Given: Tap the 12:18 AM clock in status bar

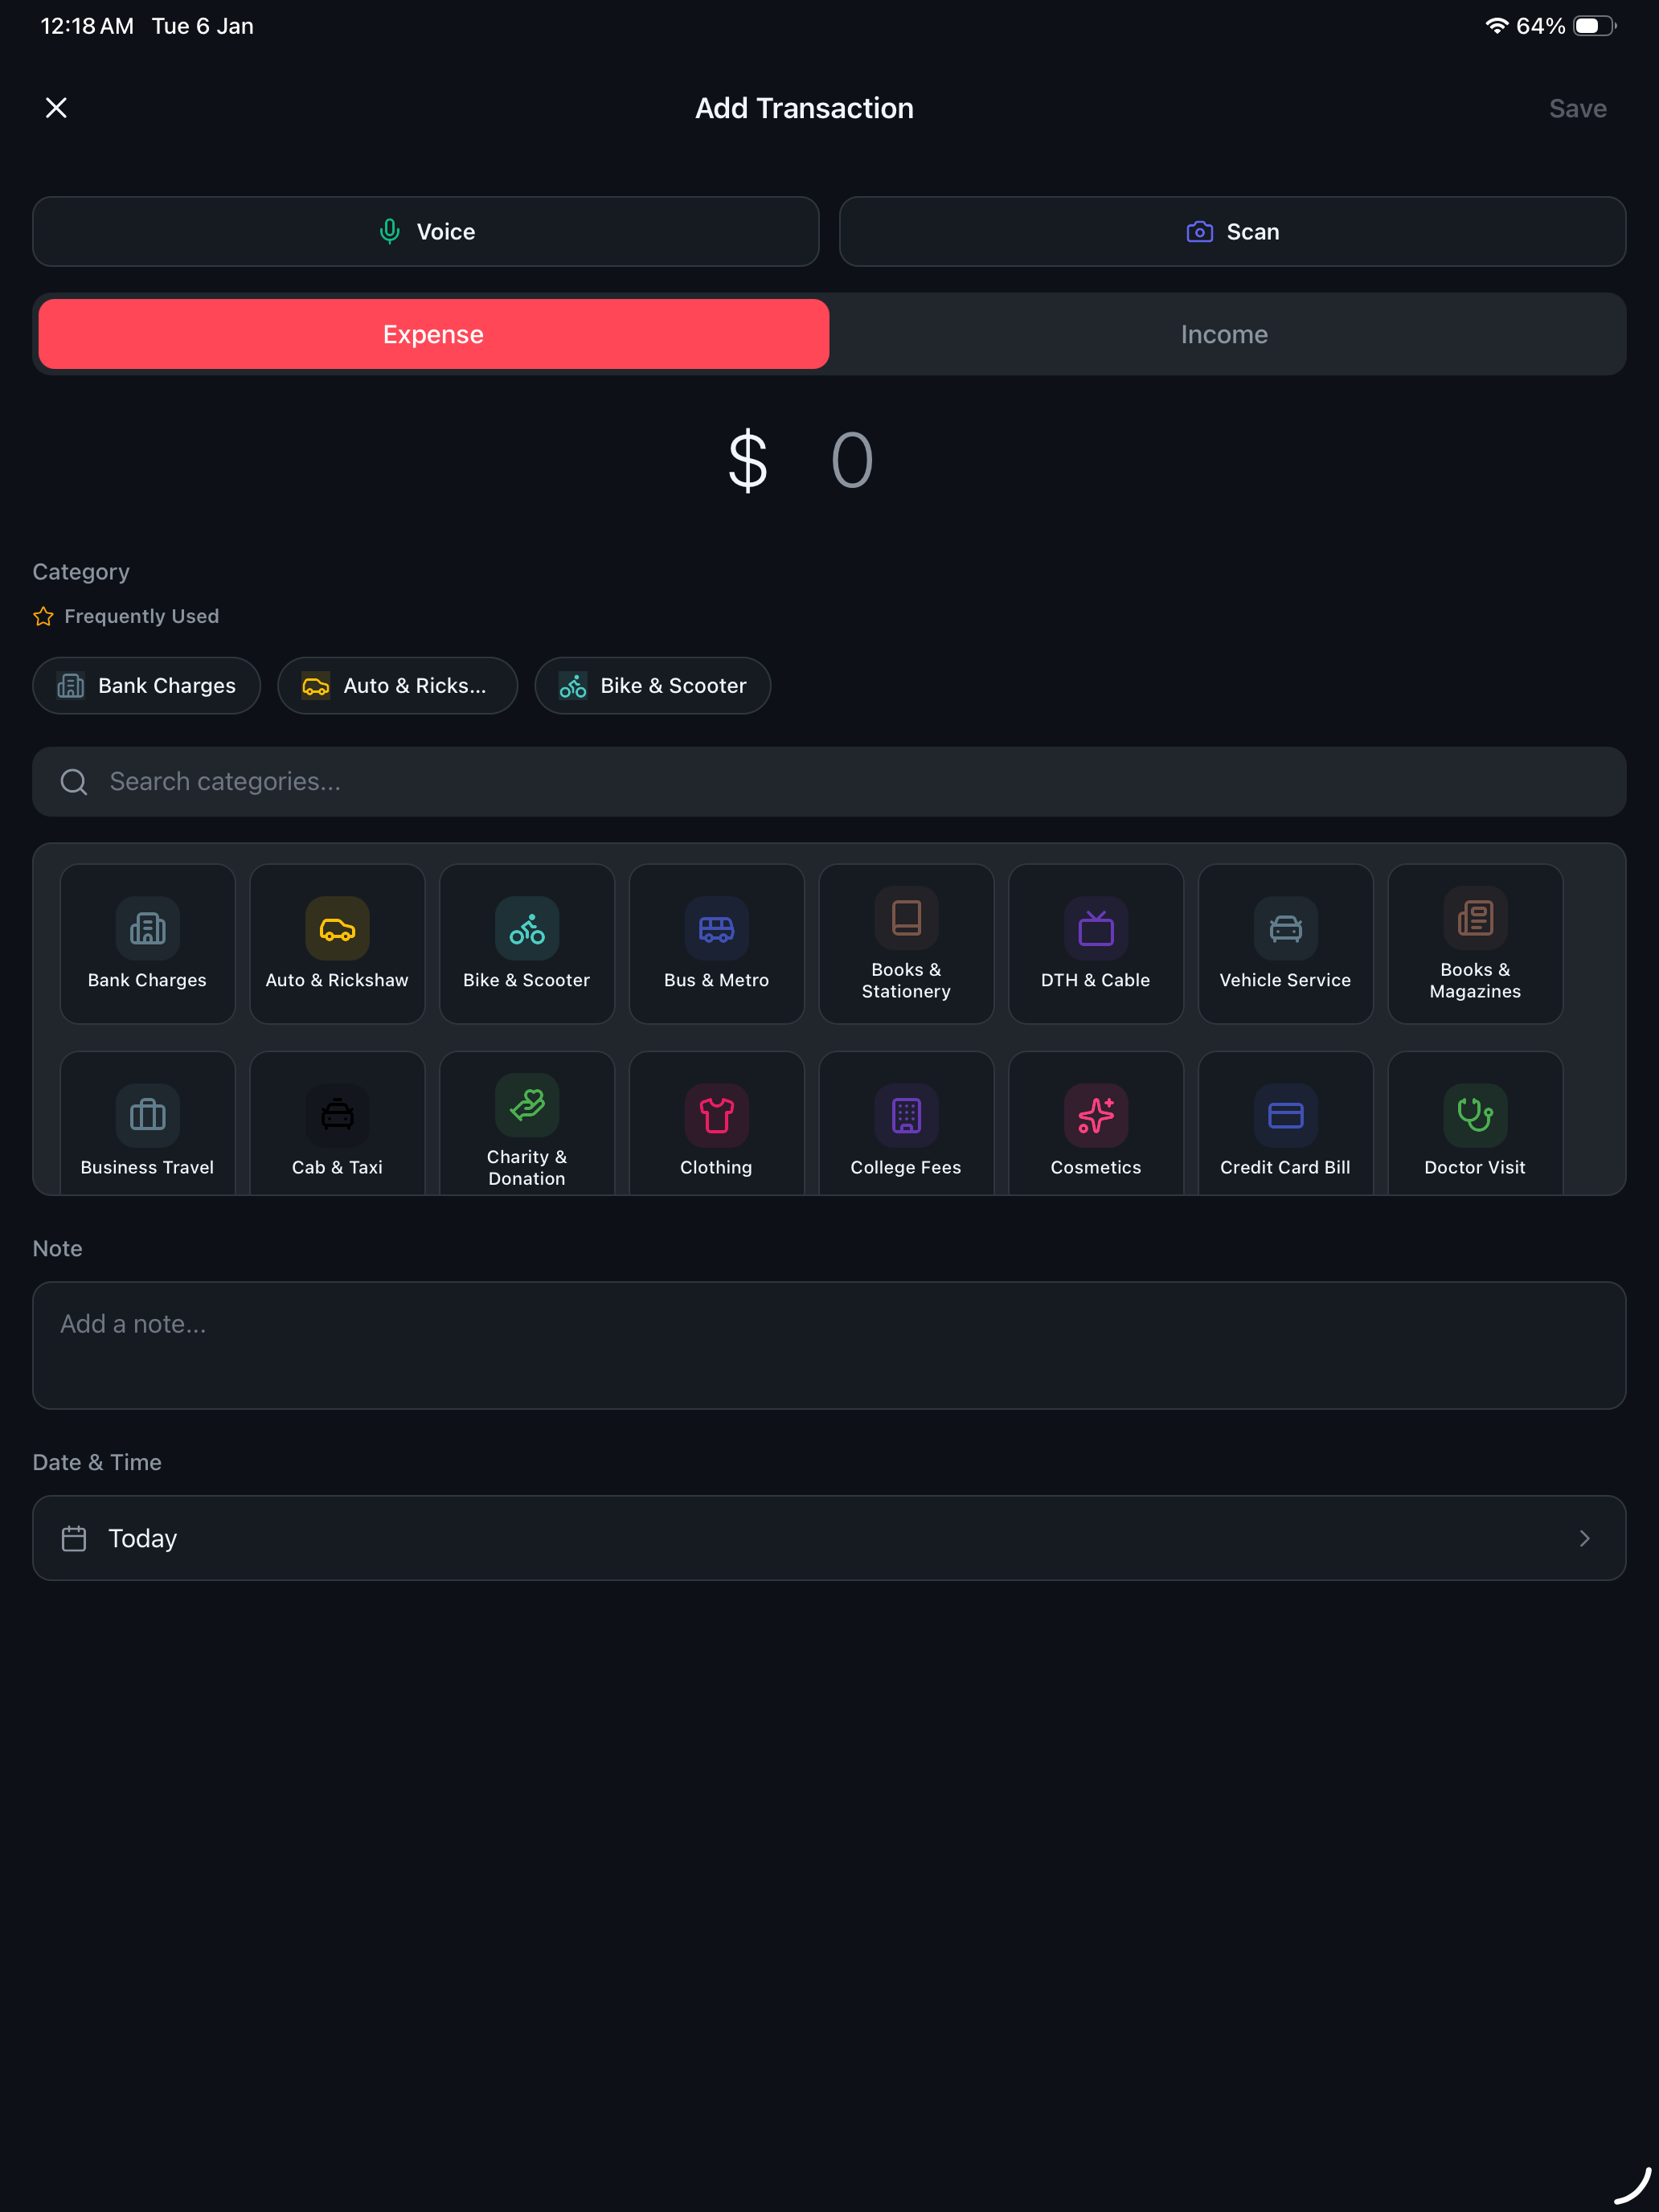Looking at the screenshot, I should (87, 26).
